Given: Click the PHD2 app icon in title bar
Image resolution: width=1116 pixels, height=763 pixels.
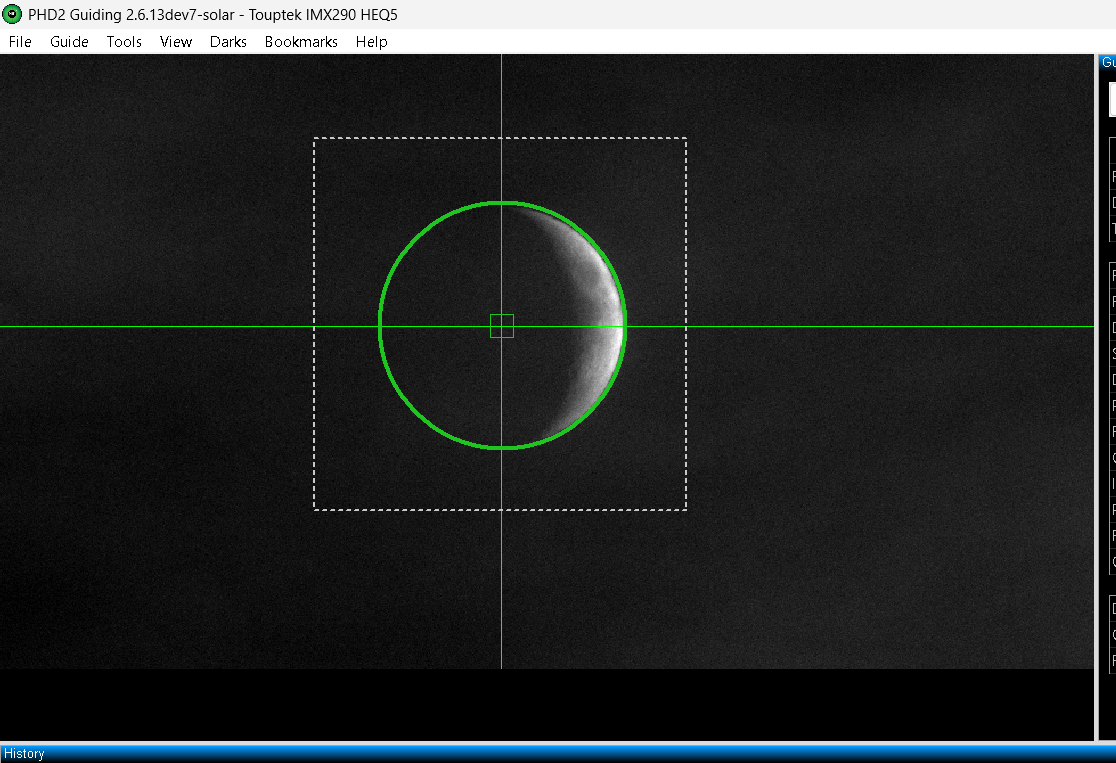Looking at the screenshot, I should [12, 14].
